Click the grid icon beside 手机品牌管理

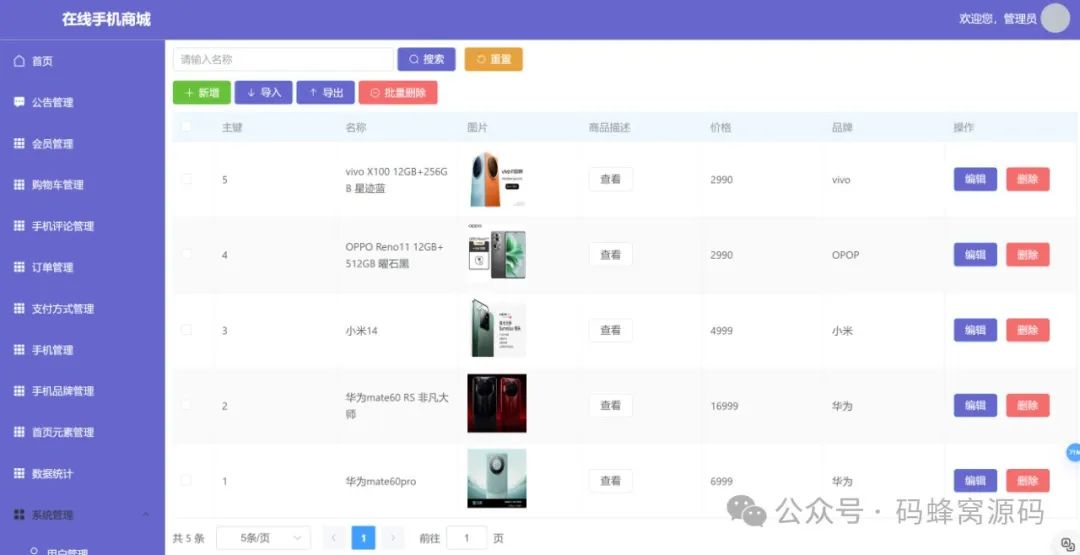[x=19, y=390]
